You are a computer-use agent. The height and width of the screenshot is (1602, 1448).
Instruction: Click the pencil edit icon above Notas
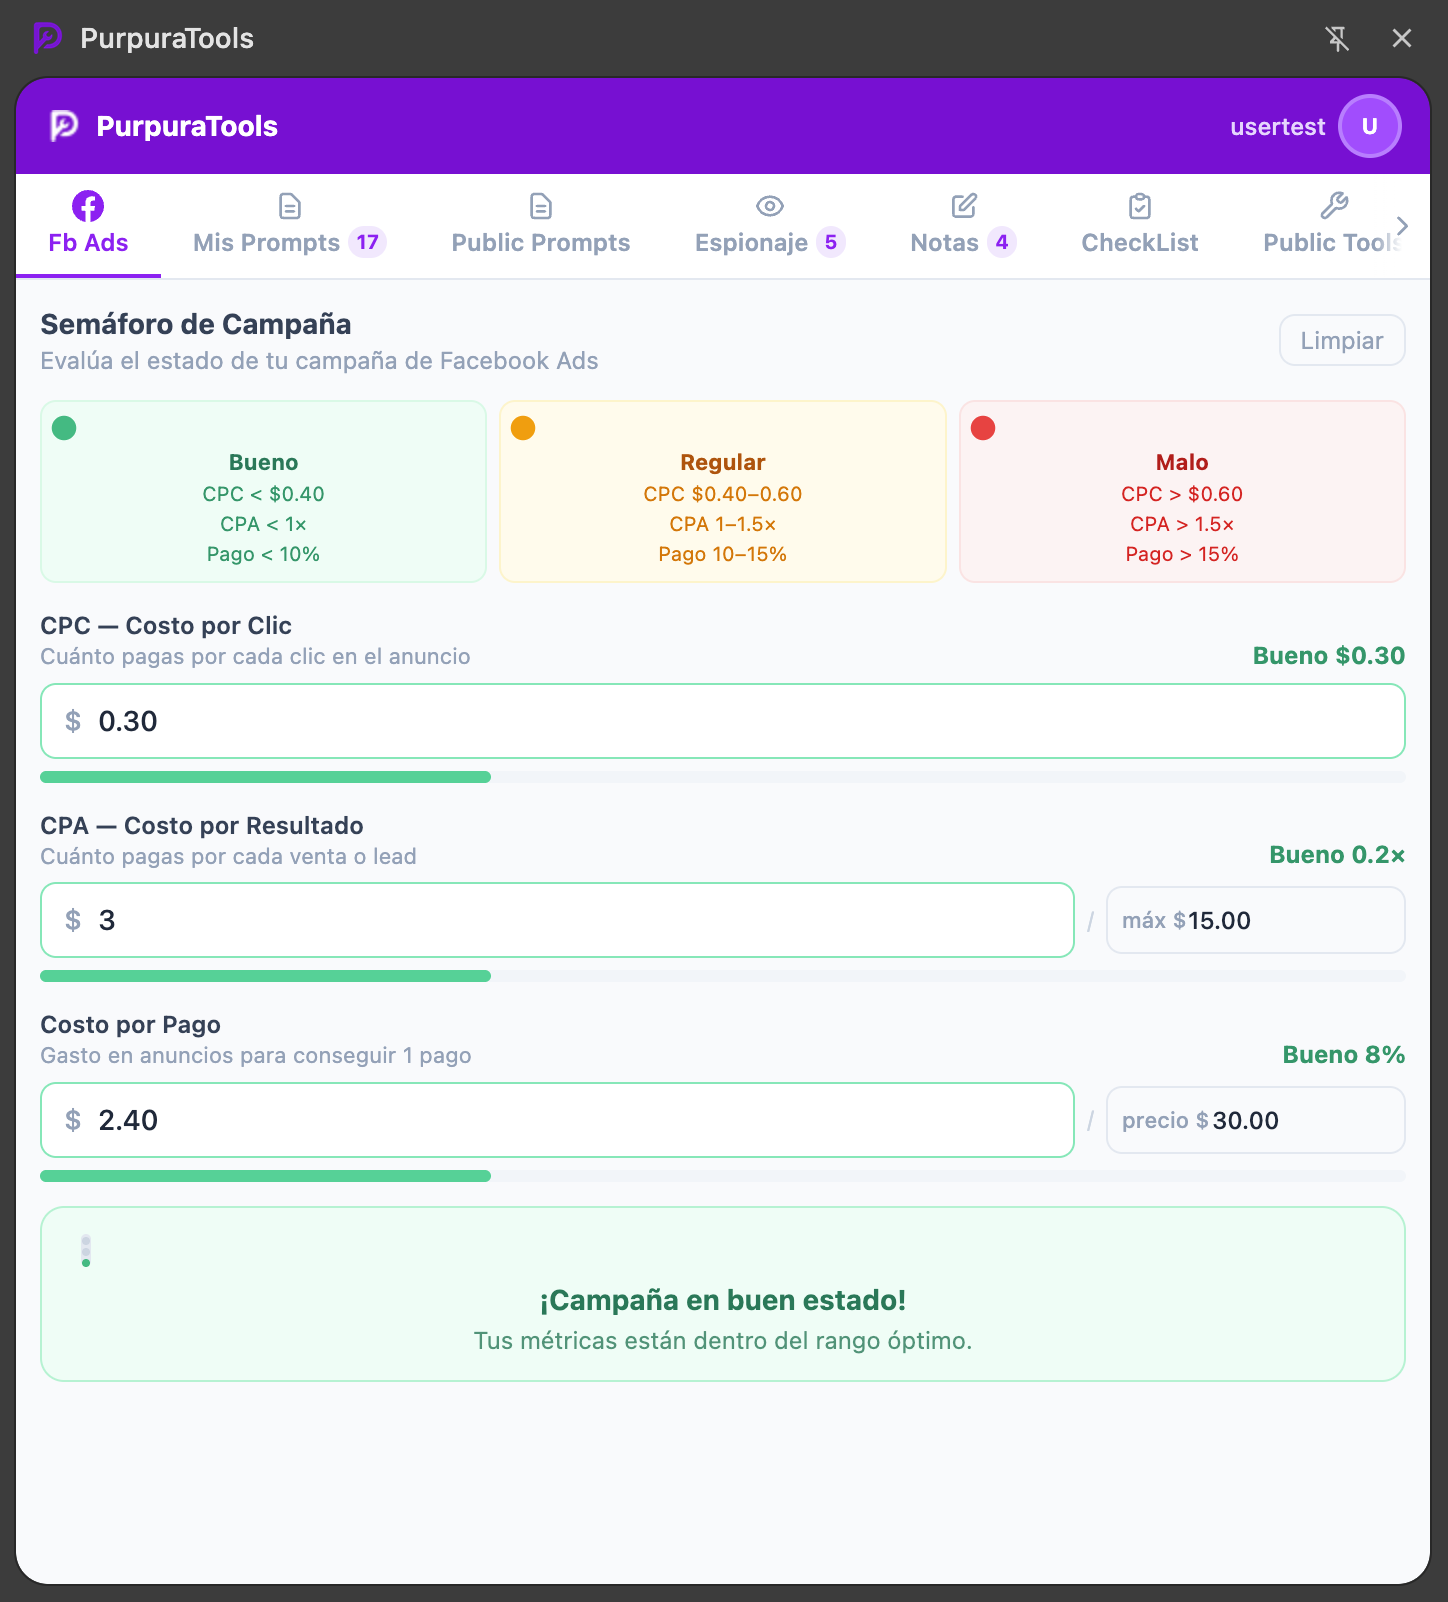tap(964, 206)
